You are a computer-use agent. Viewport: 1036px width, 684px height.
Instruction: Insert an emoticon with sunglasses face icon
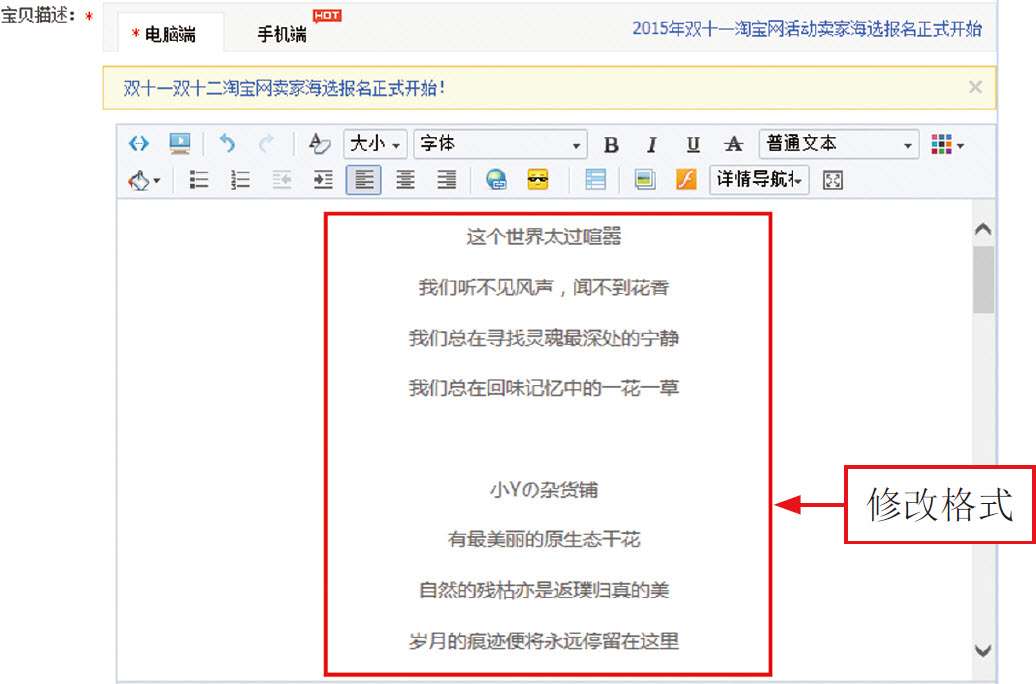point(538,180)
